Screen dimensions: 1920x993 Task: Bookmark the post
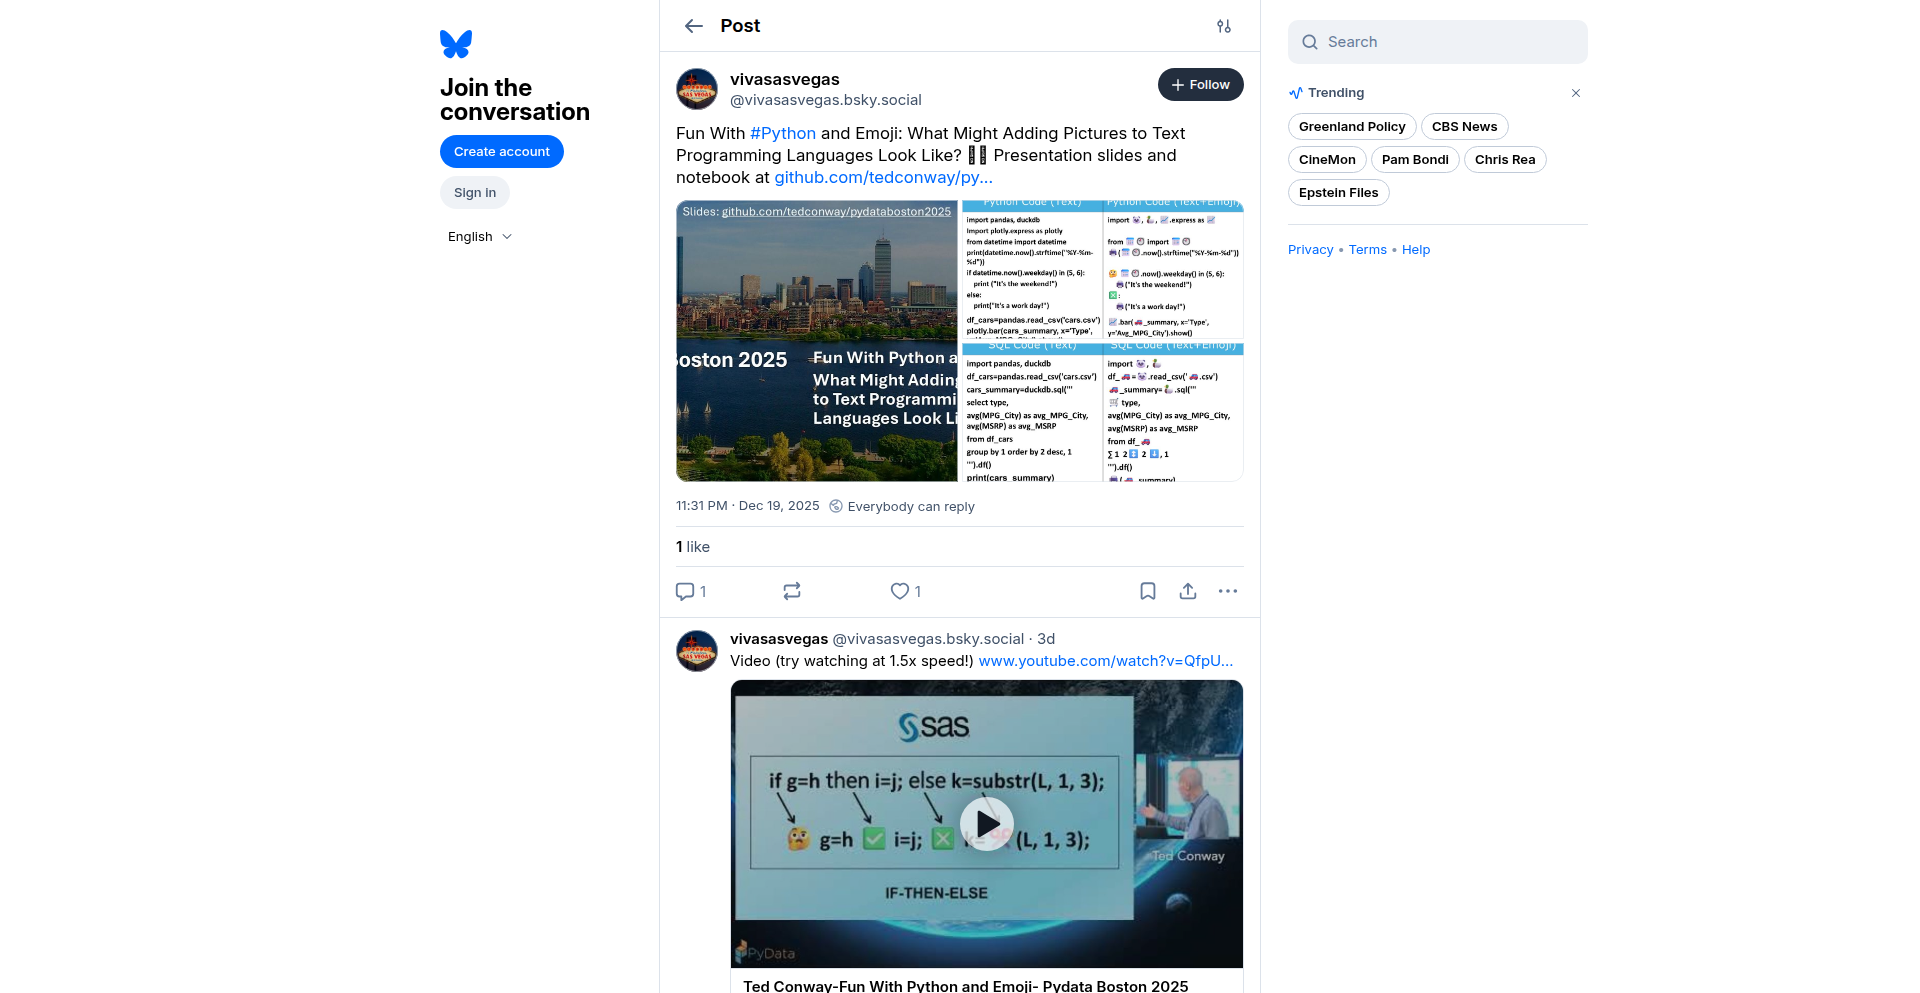pyautogui.click(x=1148, y=591)
